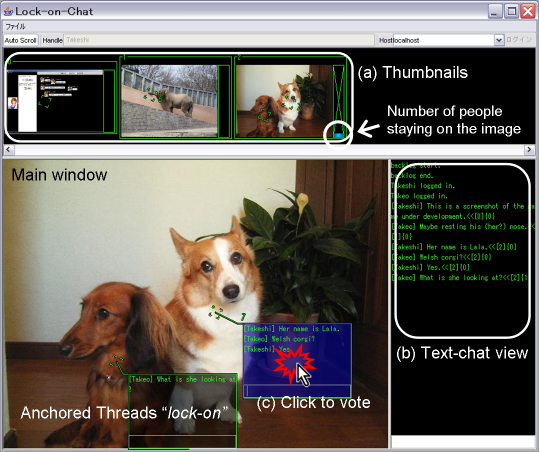Click the Host localhost combo box field
The image size is (539, 452).
[443, 40]
